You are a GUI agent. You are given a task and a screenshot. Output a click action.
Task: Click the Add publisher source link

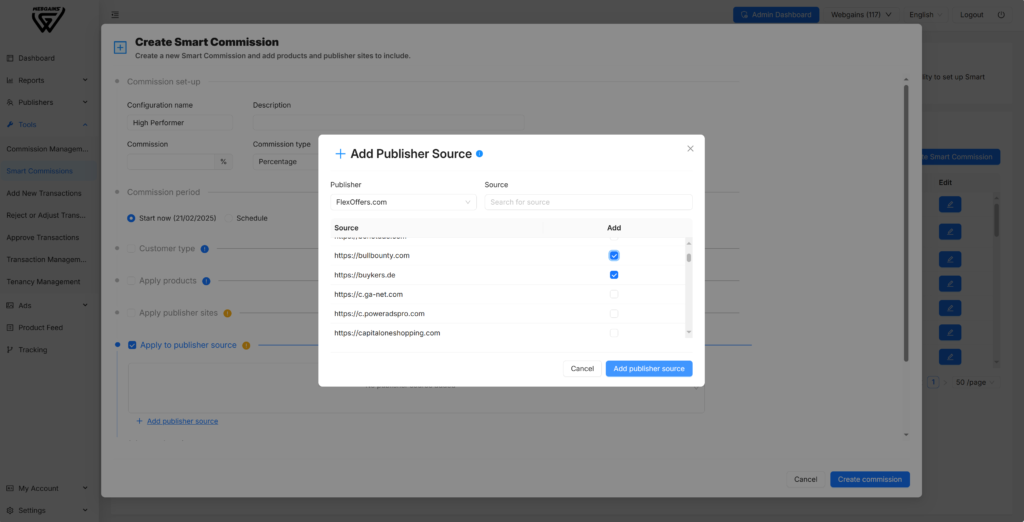click(x=182, y=421)
